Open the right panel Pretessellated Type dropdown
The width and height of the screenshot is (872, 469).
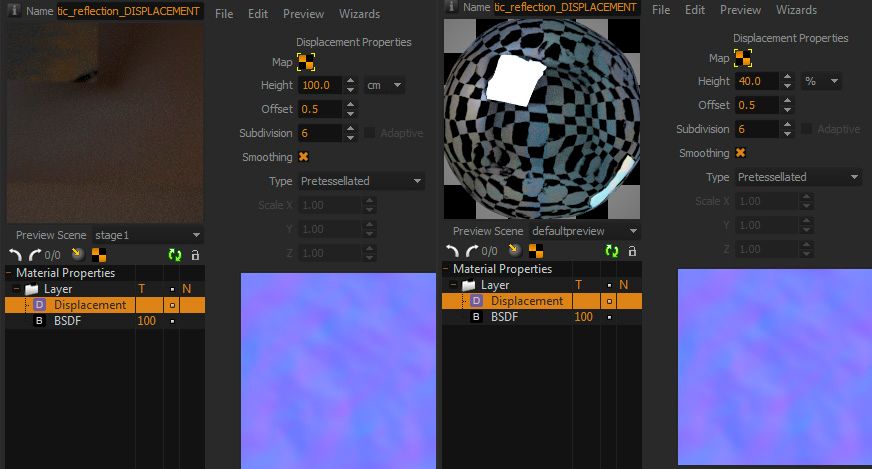tap(798, 177)
